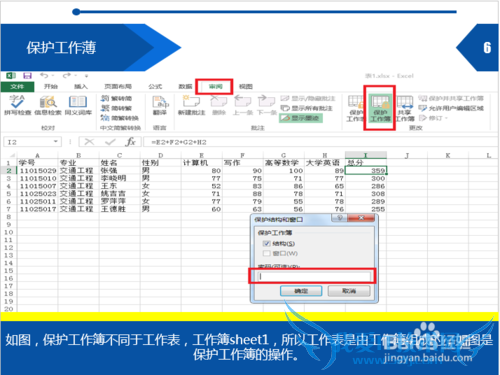Click the Undo arrow icon
Screen dimensions: 500x375
[x=44, y=76]
